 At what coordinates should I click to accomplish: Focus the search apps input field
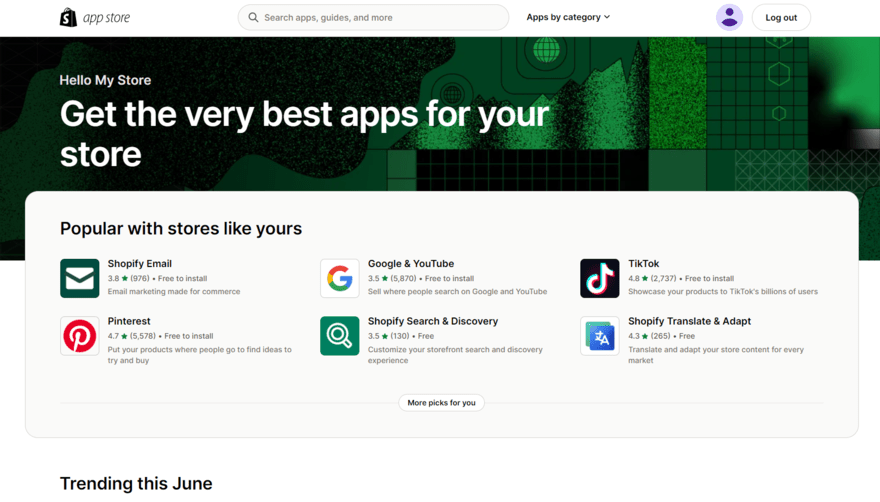[x=373, y=17]
